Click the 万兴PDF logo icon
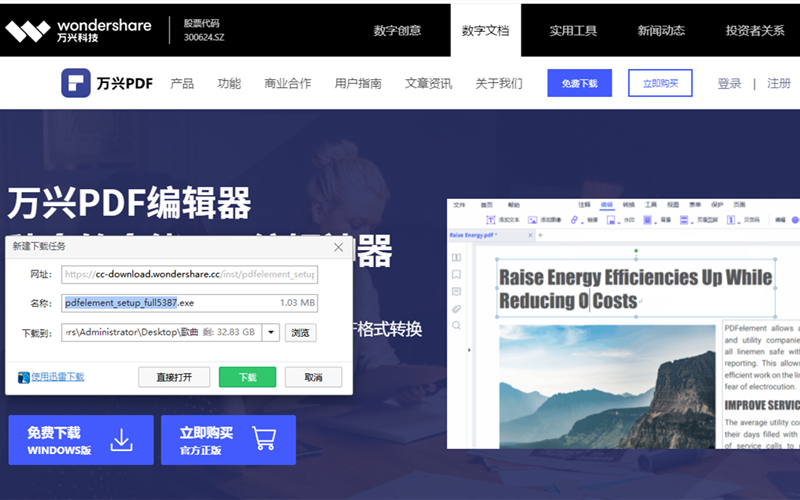Screen dimensions: 800x500 (x=76, y=83)
